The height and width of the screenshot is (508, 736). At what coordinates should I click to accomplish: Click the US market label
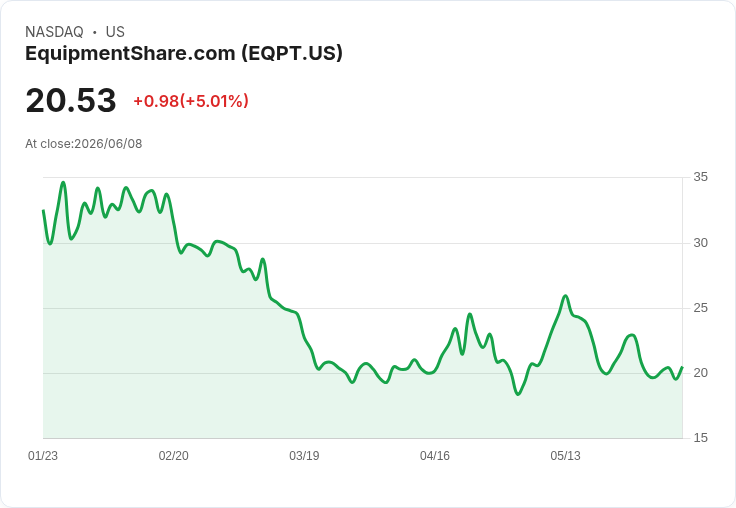click(115, 32)
